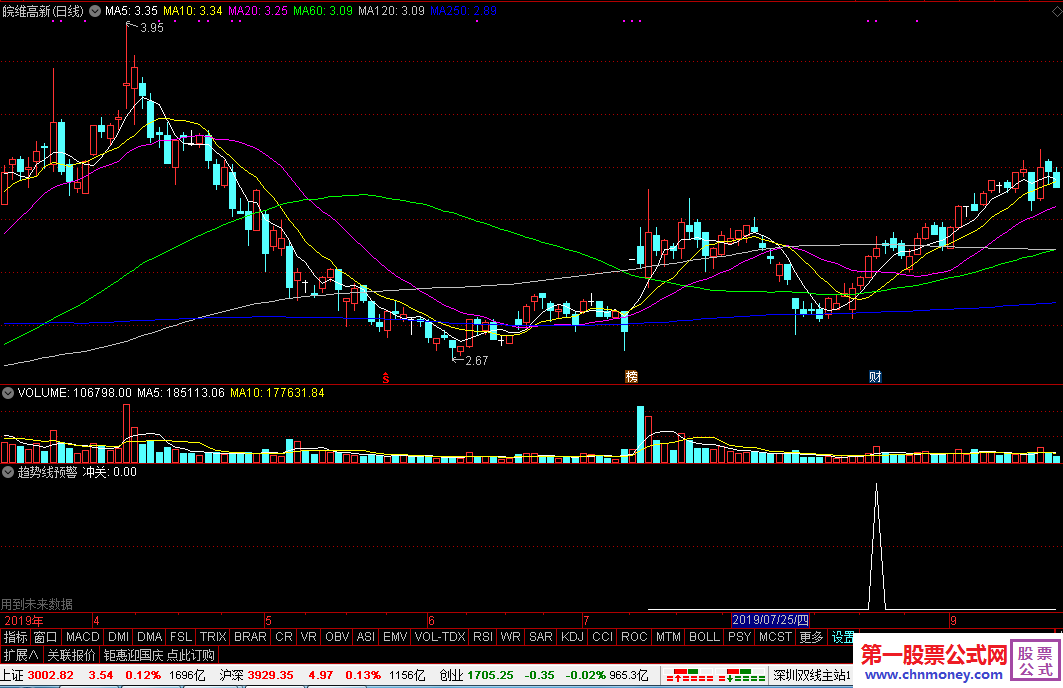The width and height of the screenshot is (1063, 688).
Task: Open the 关联报价 tab
Action: [x=71, y=655]
